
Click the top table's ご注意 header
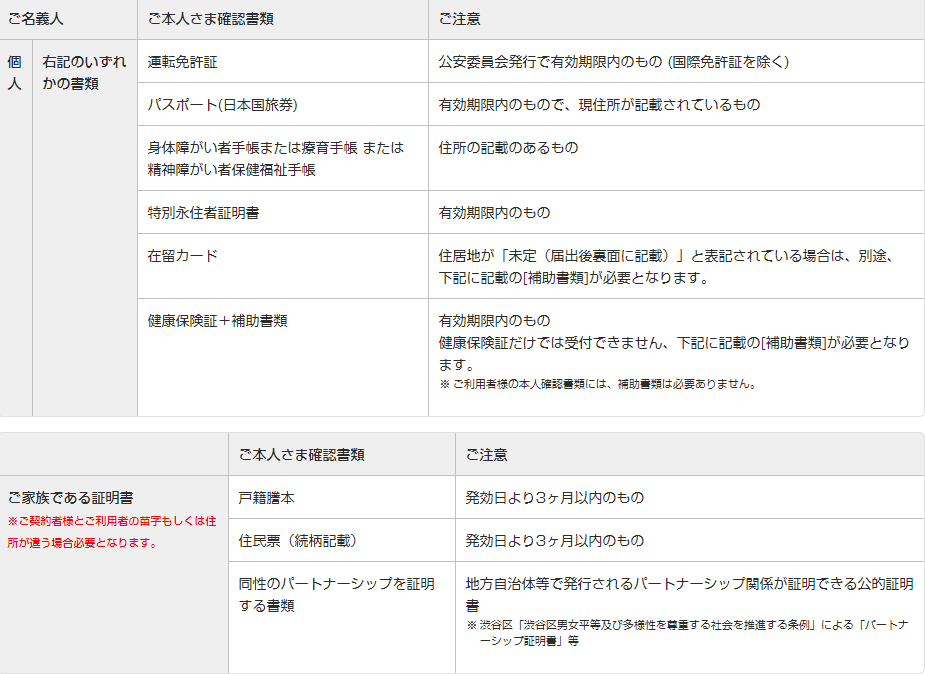pyautogui.click(x=460, y=19)
